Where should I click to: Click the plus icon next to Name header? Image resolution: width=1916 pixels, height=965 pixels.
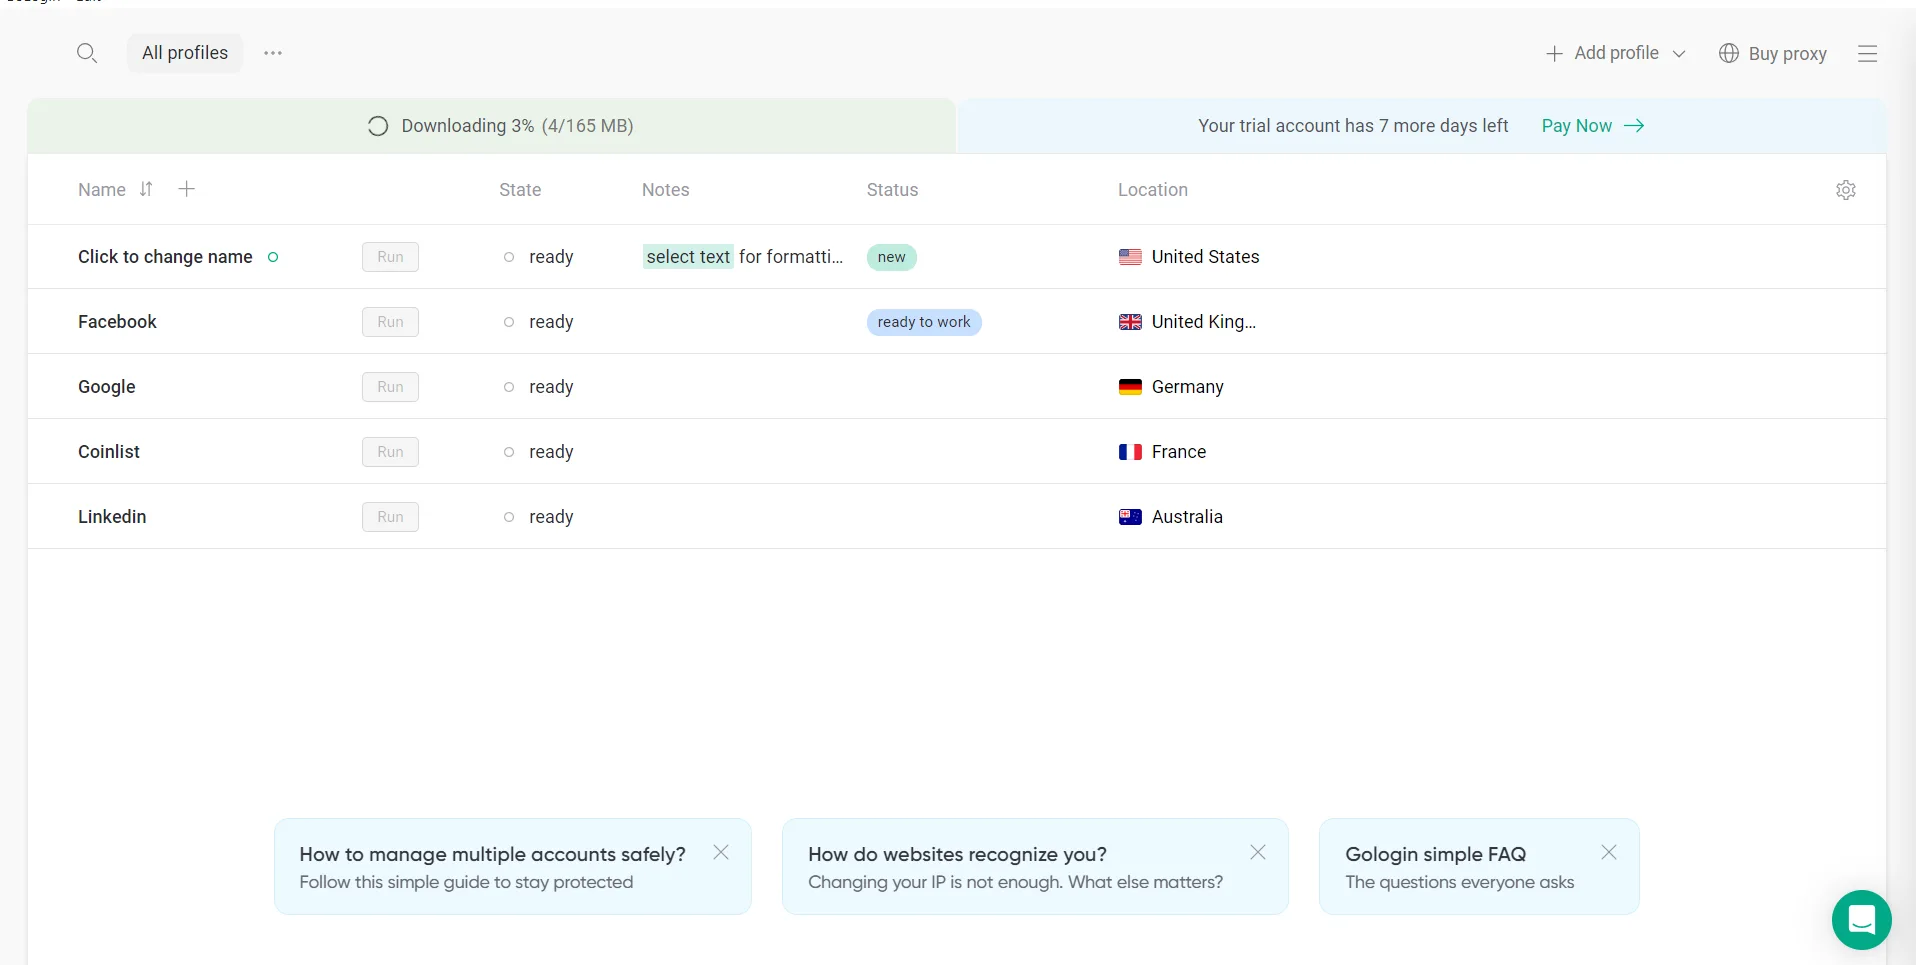click(186, 188)
